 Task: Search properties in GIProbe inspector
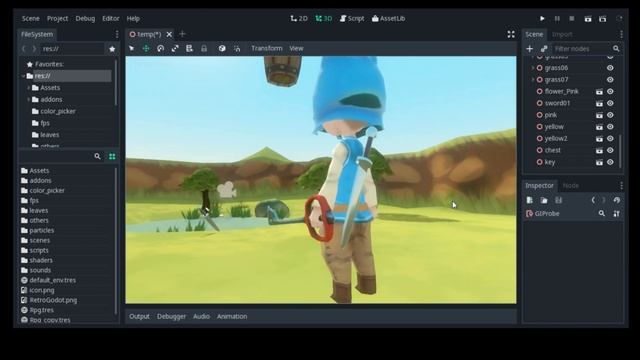coord(602,213)
